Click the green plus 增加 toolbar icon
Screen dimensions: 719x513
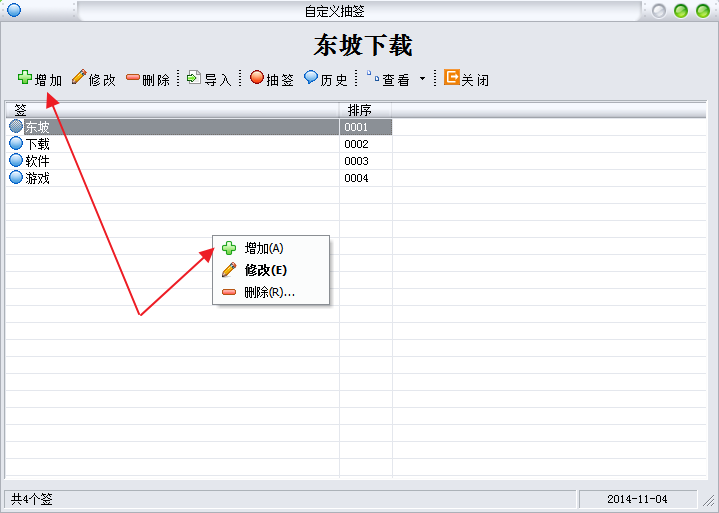coord(25,77)
